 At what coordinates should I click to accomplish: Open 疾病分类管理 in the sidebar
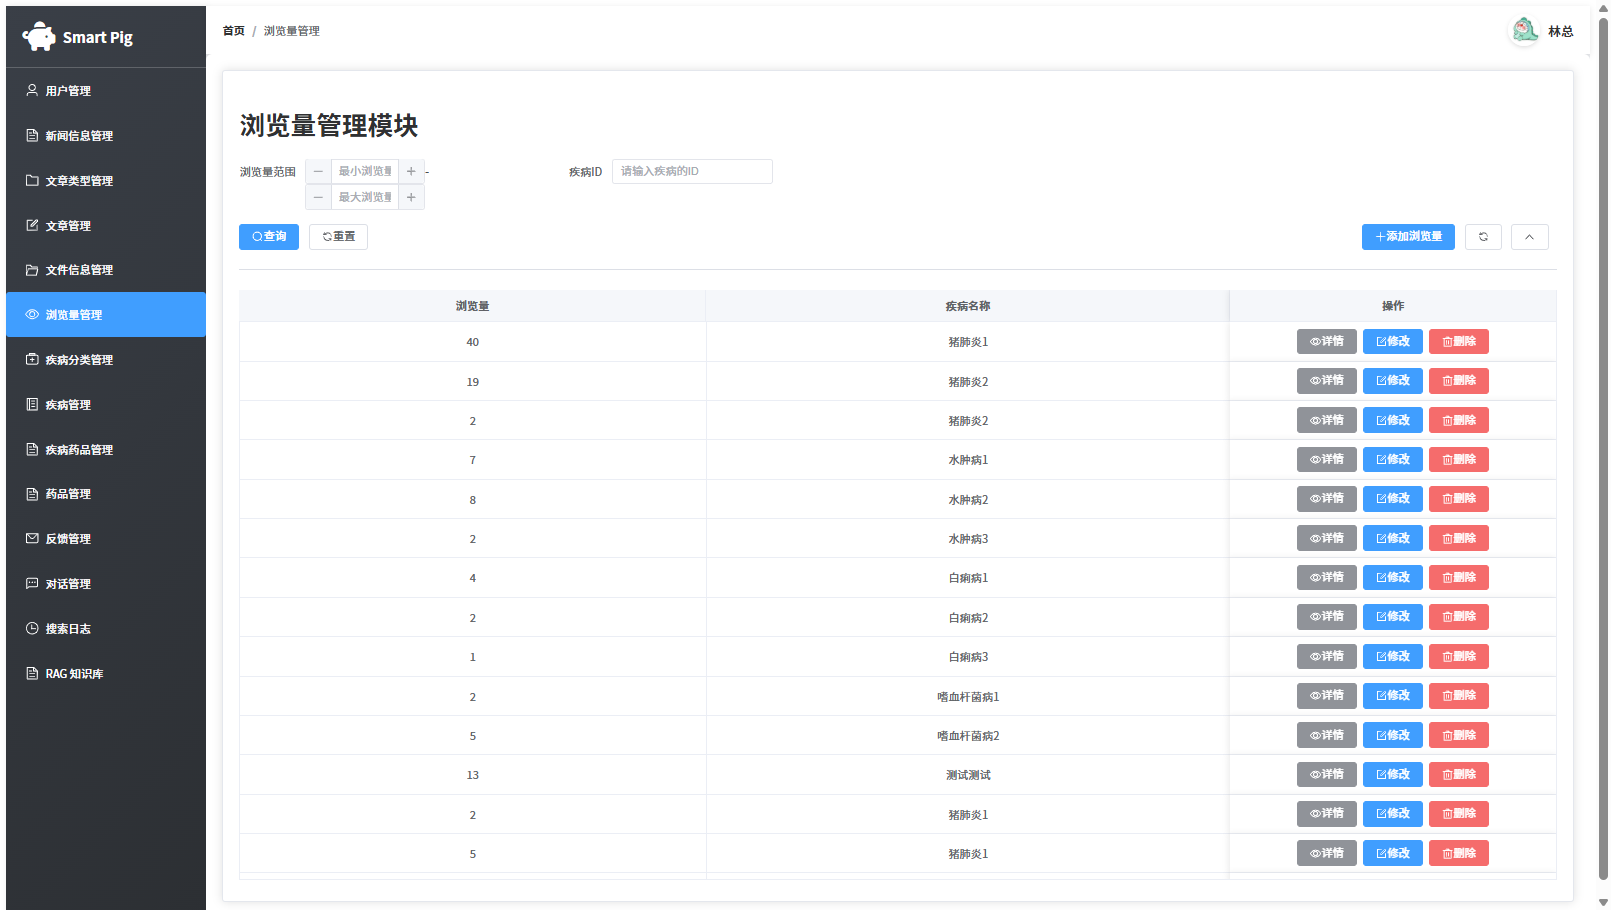click(x=106, y=359)
